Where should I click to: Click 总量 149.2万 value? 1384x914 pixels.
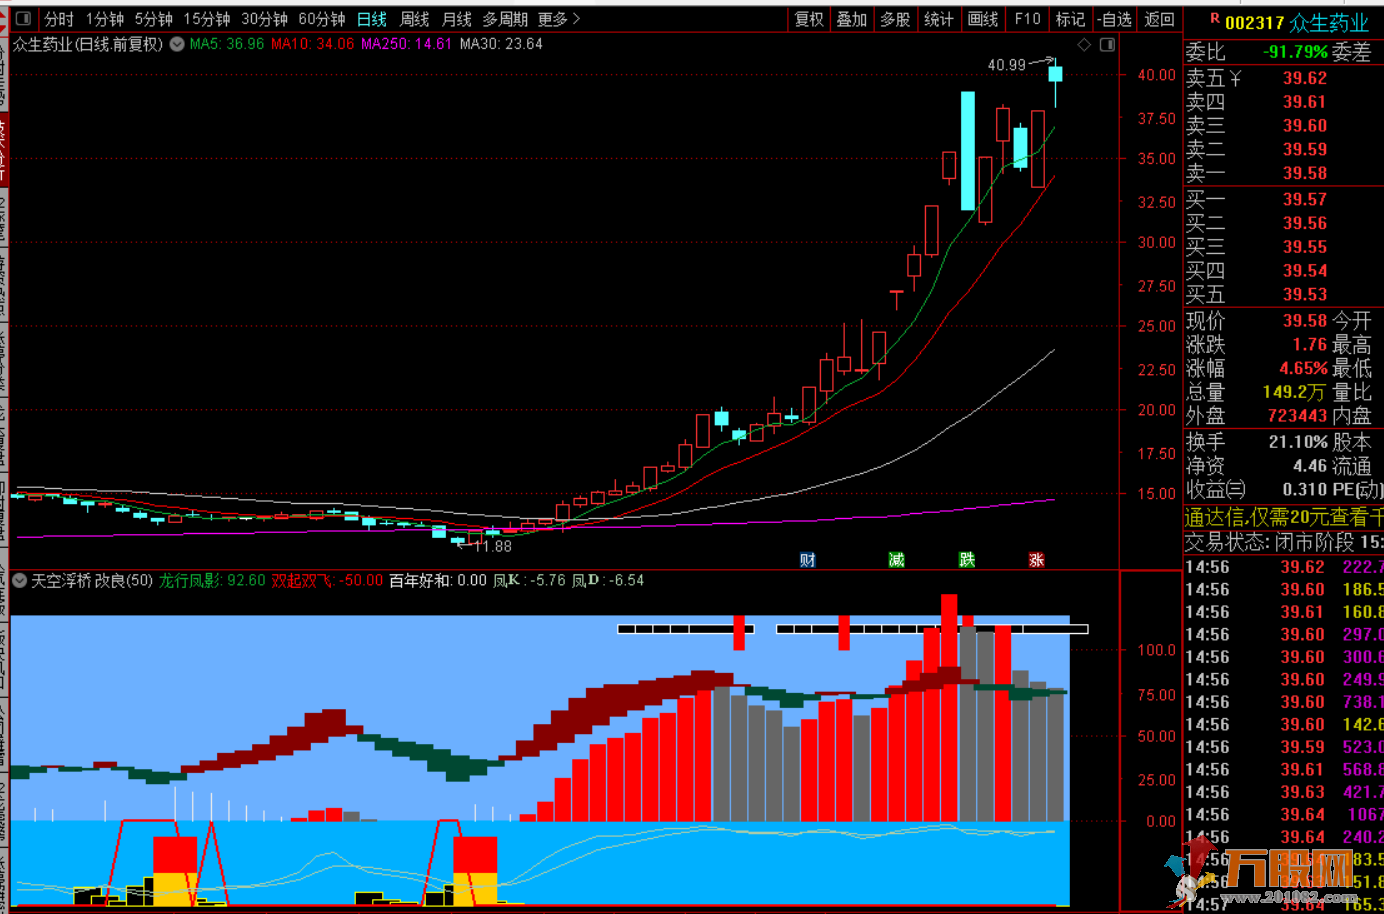pyautogui.click(x=1294, y=392)
